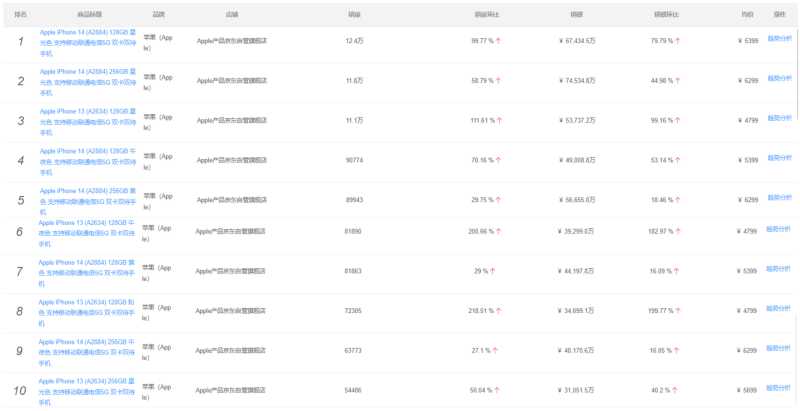Open trend analysis for the rank 10 row
Image resolution: width=800 pixels, height=411 pixels.
778,387
